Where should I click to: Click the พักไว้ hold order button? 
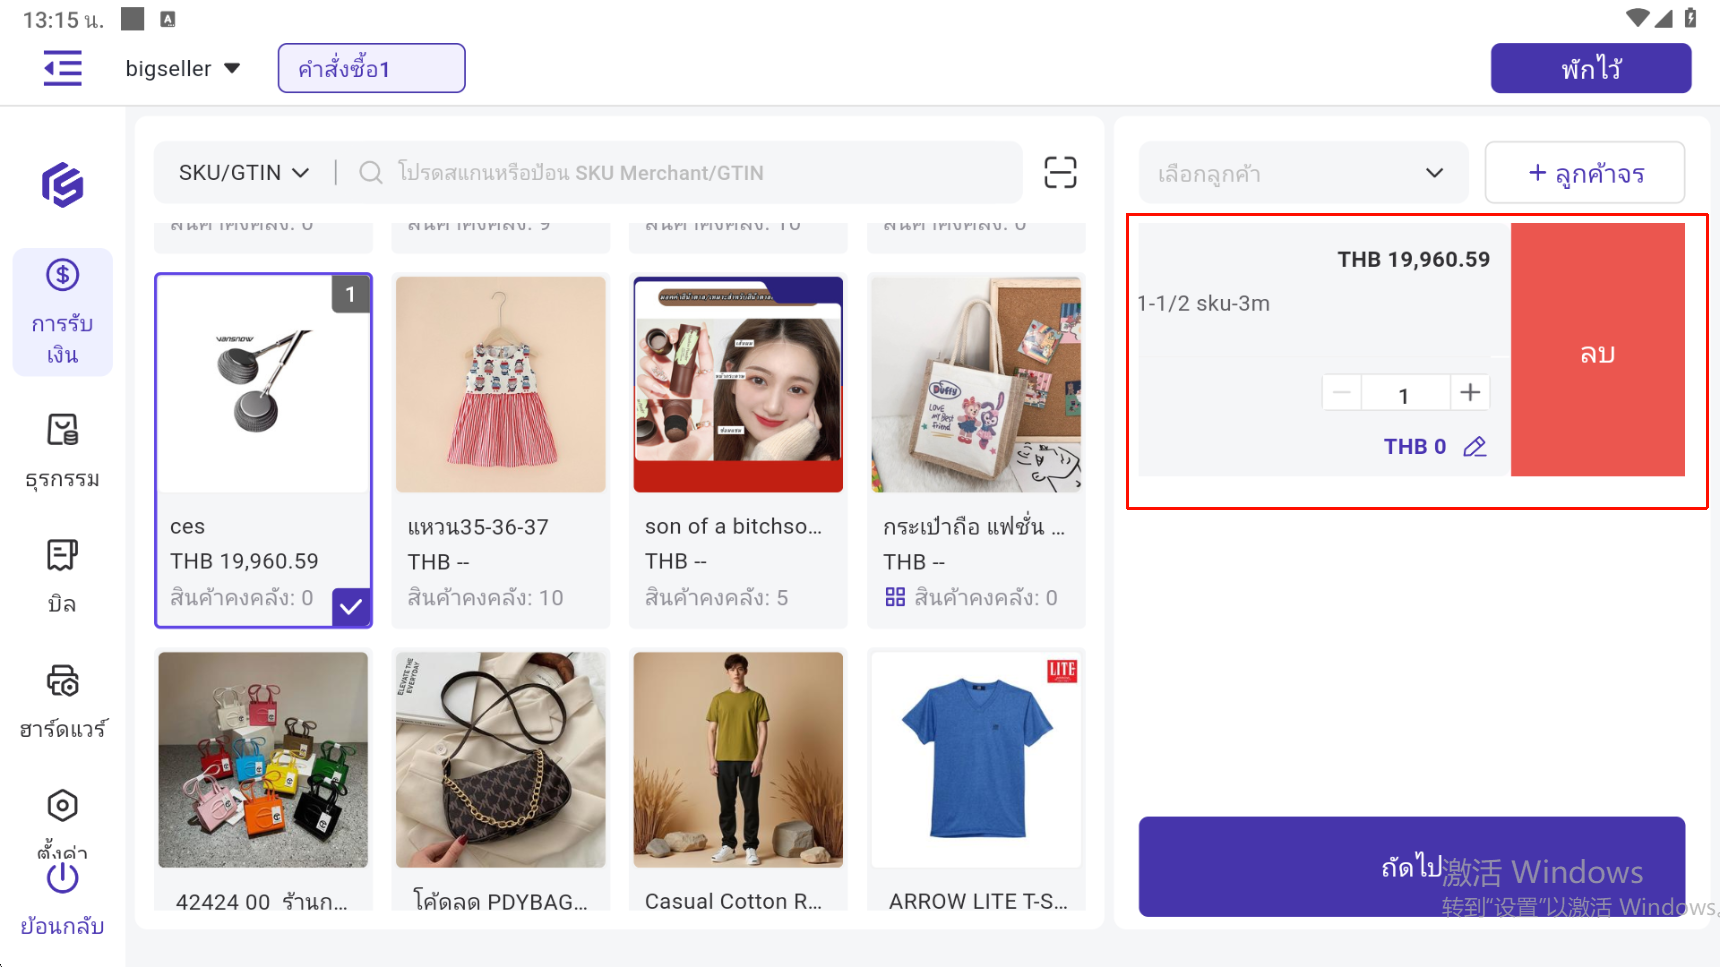tap(1590, 68)
